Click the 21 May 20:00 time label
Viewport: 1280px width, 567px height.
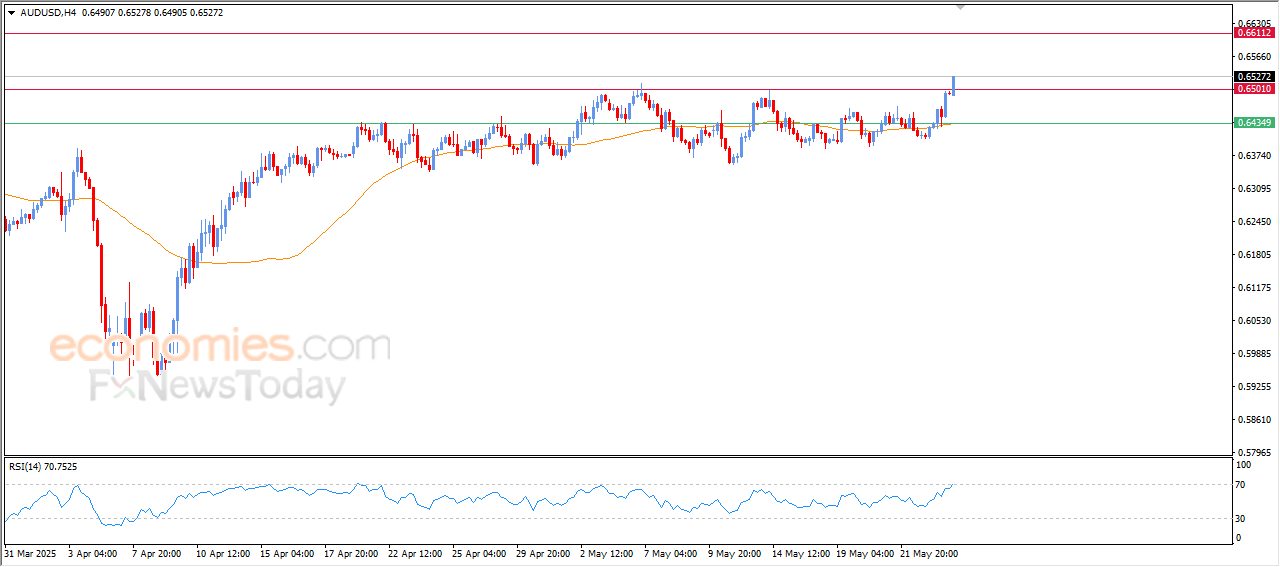tap(927, 552)
